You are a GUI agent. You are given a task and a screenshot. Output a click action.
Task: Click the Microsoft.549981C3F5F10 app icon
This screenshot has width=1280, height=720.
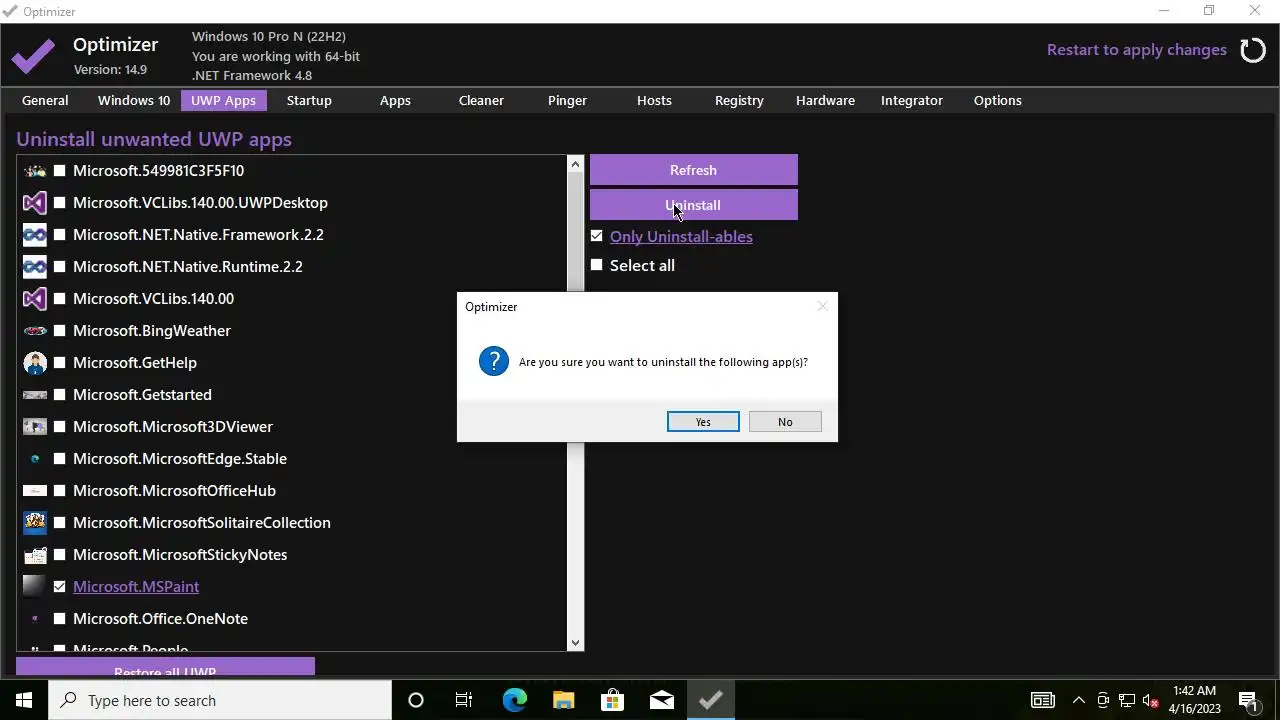click(x=35, y=171)
